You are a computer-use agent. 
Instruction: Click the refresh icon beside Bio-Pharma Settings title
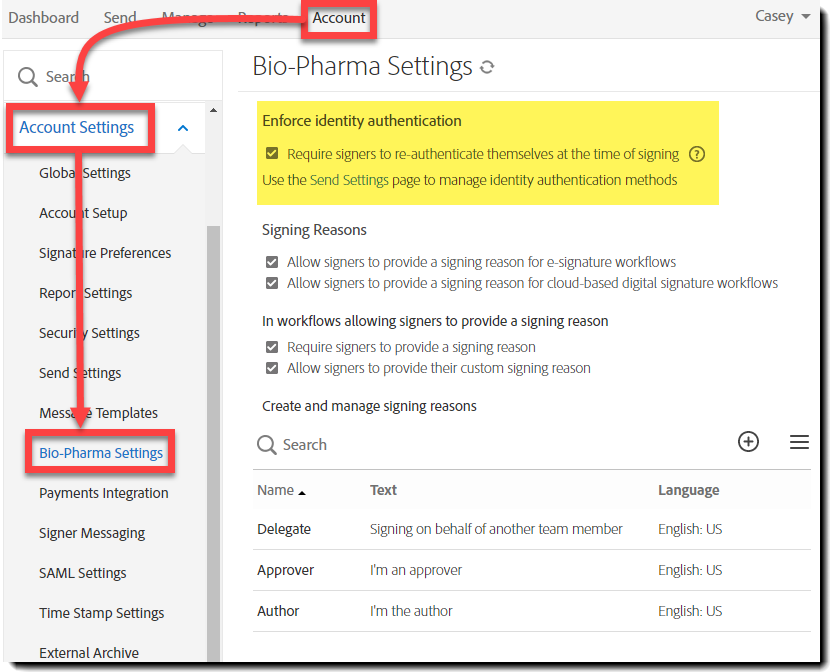487,67
